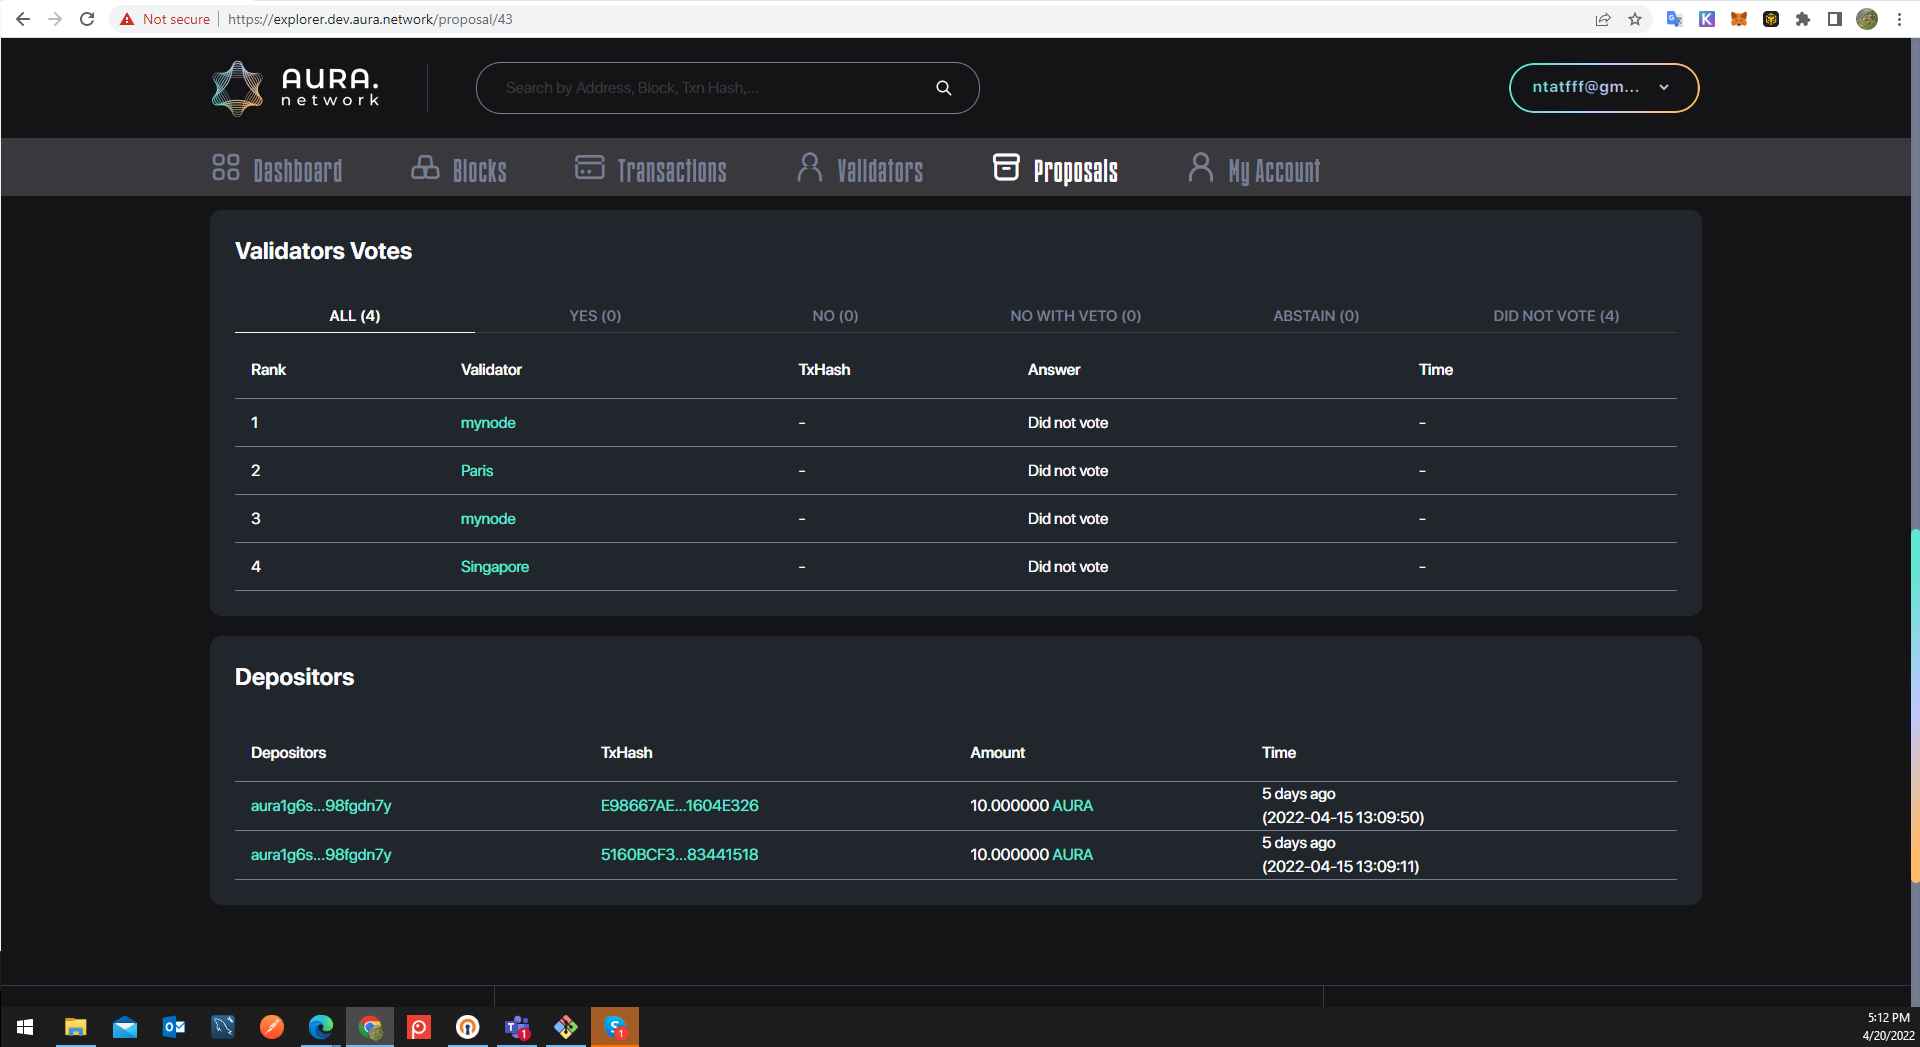View the DID NOT VOTE (4) tab
The height and width of the screenshot is (1047, 1920).
click(1556, 316)
